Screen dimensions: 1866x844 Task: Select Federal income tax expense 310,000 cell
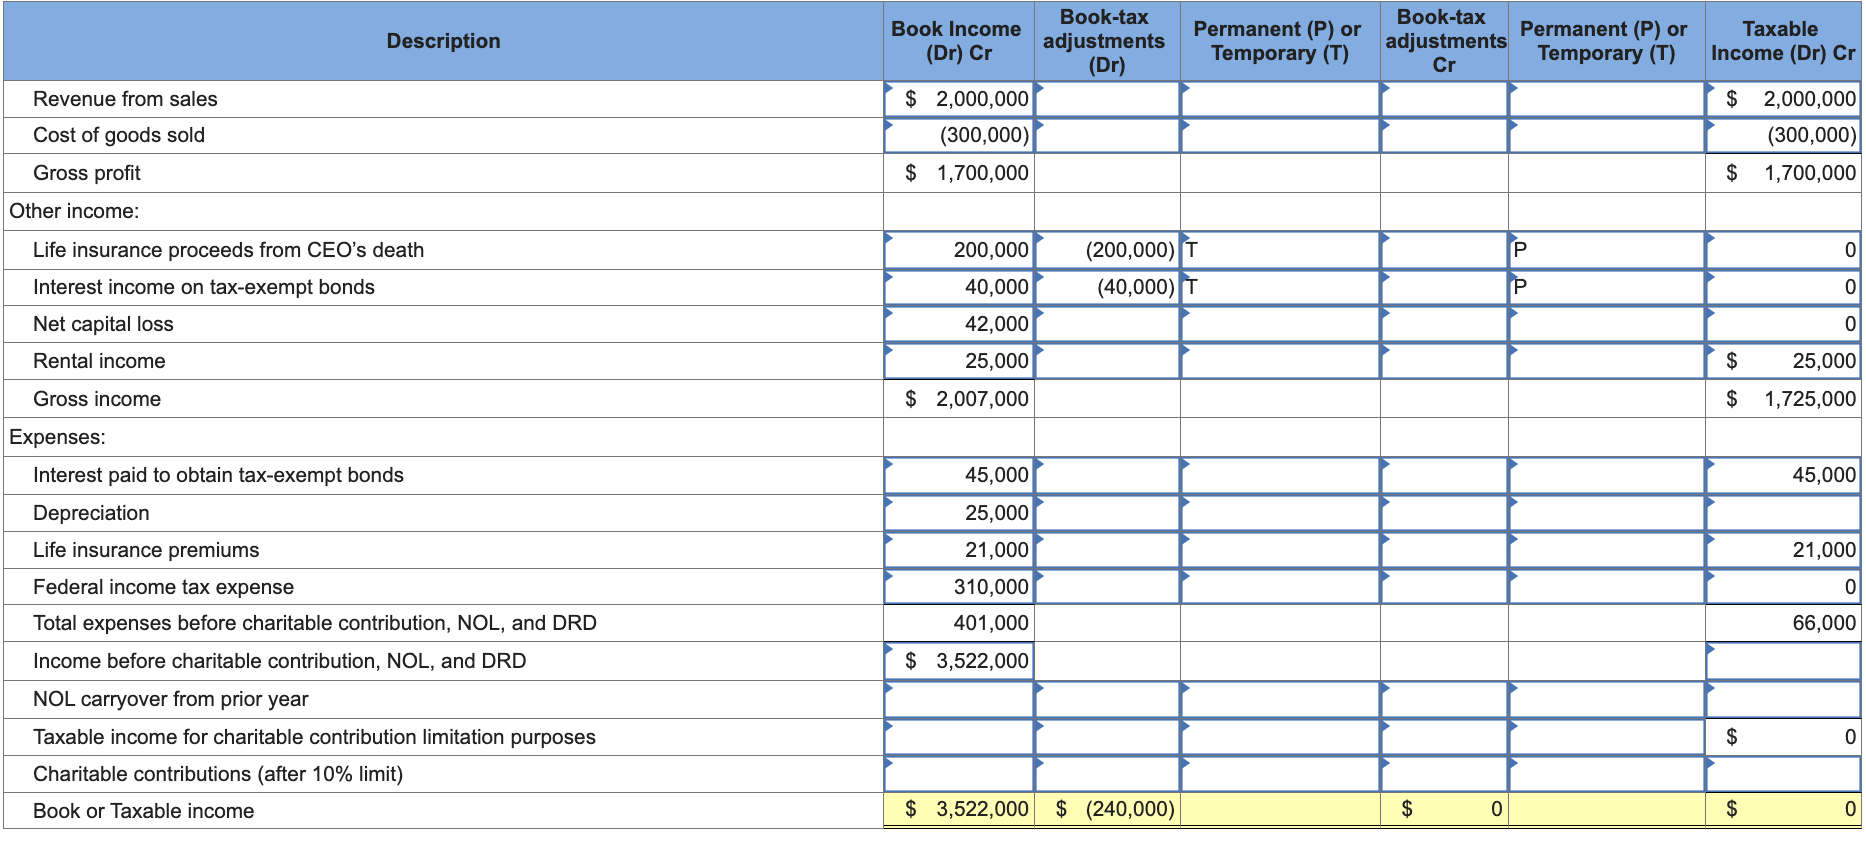[959, 587]
